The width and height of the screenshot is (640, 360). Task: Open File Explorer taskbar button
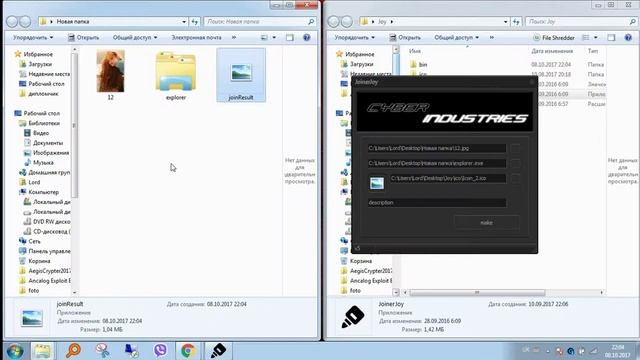coord(42,351)
